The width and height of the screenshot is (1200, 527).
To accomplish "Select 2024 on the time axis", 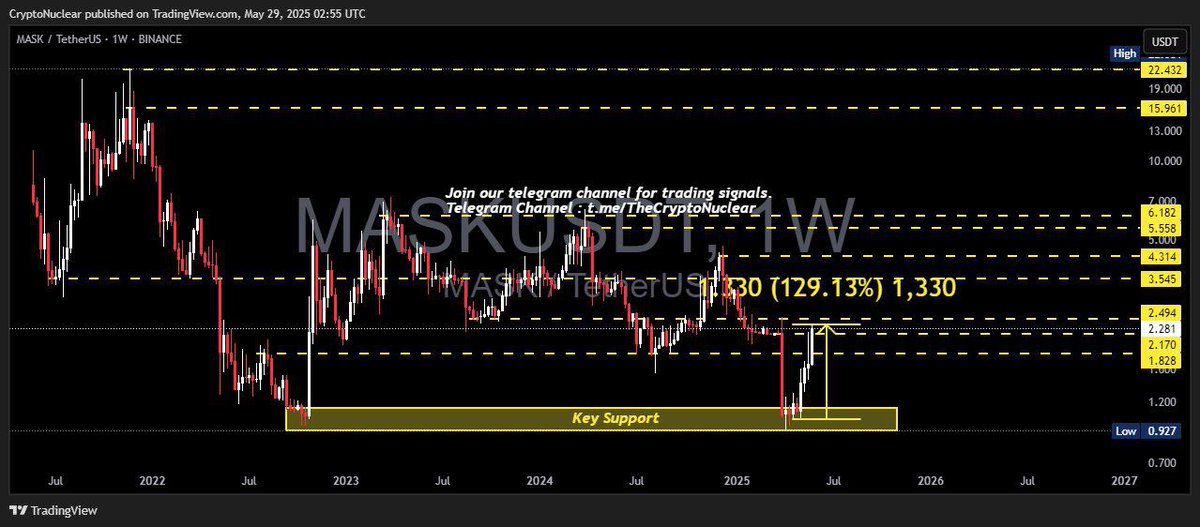I will (540, 481).
